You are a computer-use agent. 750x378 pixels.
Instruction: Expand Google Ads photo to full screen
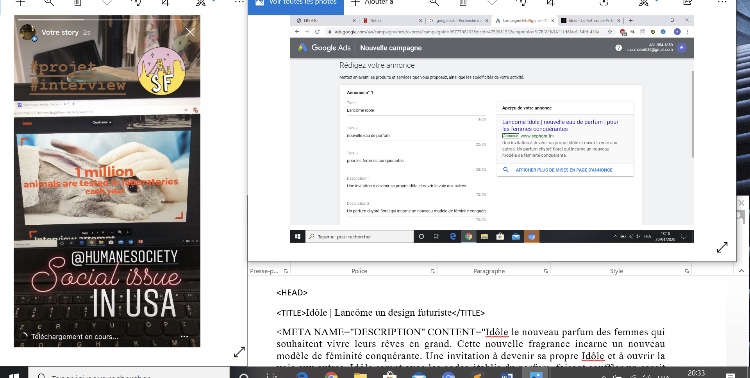point(722,247)
